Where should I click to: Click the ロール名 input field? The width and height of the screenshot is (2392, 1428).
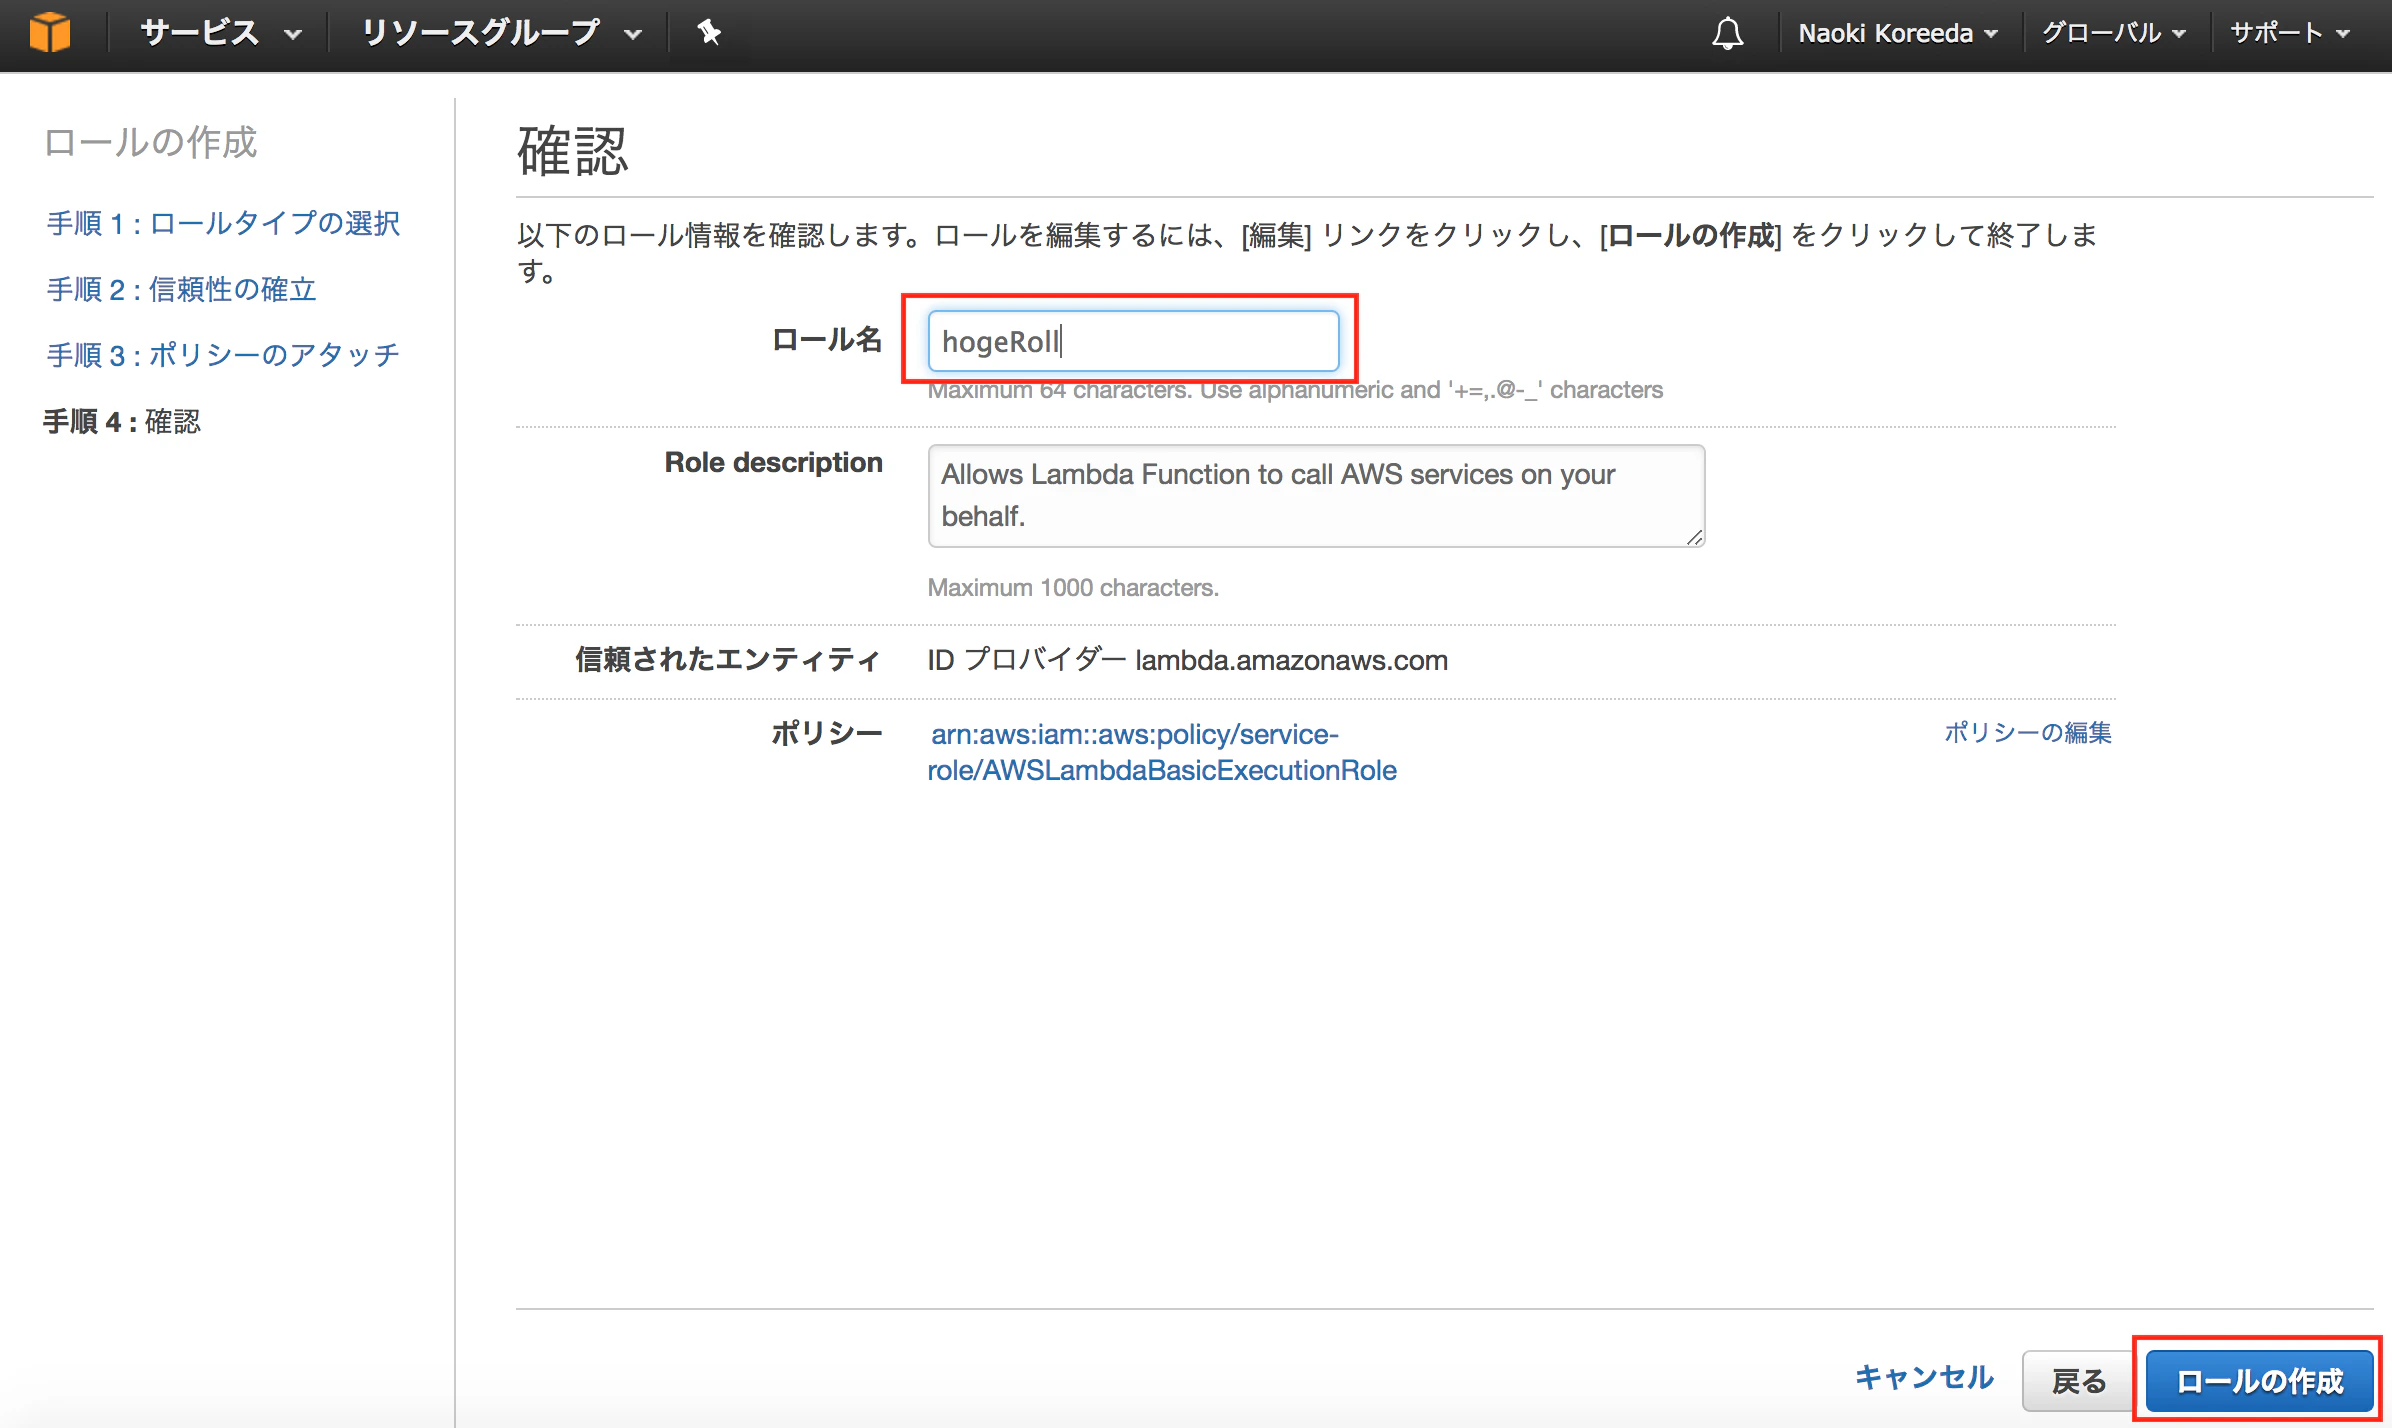point(1133,341)
